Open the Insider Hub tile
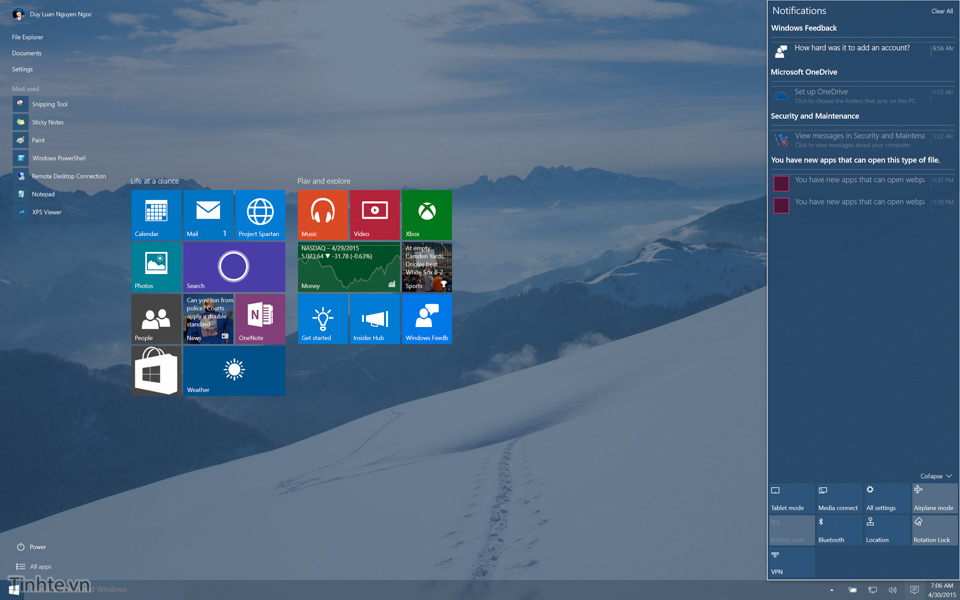 pyautogui.click(x=375, y=319)
